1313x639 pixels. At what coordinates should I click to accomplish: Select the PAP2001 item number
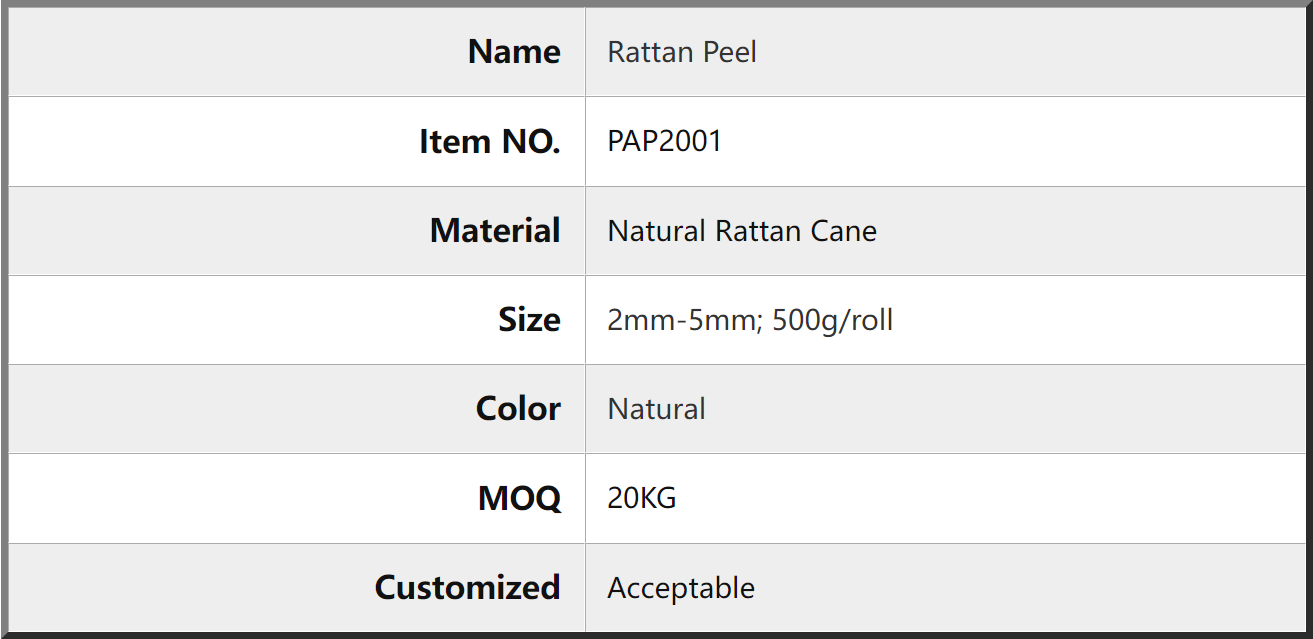[x=665, y=141]
